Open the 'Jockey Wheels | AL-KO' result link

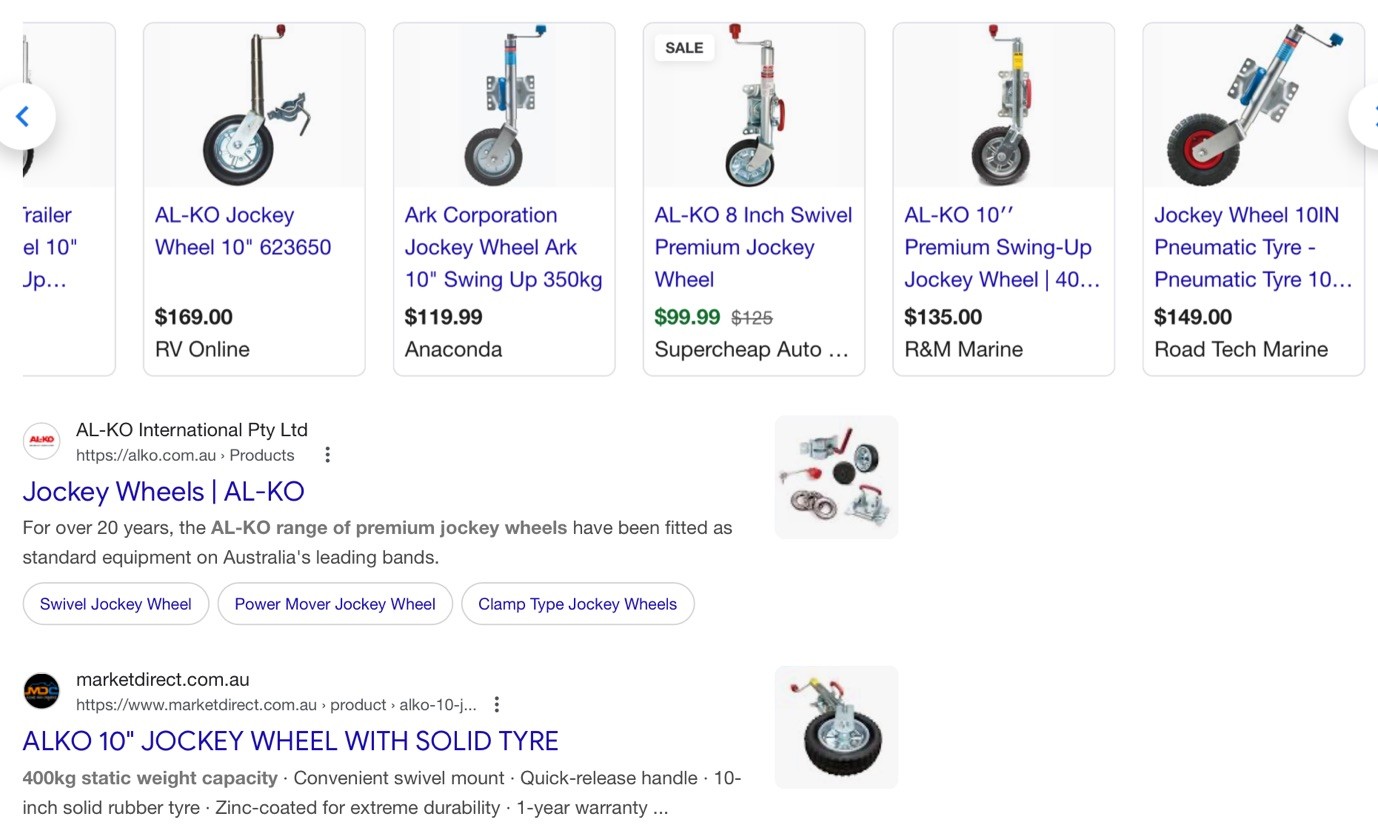pyautogui.click(x=163, y=491)
